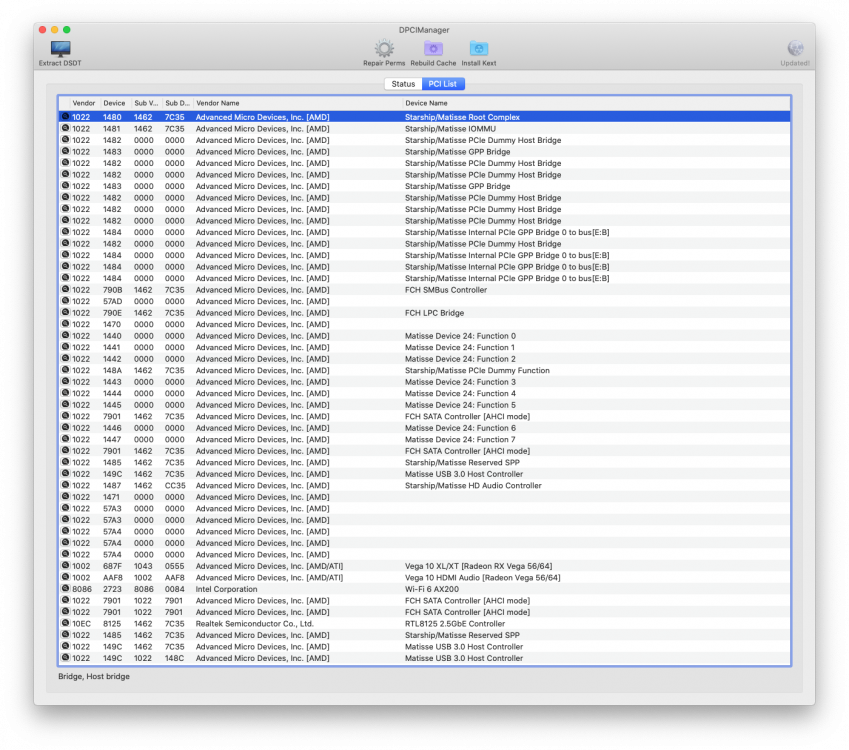Sort by the Sub D... column header
849x750 pixels.
tap(178, 103)
